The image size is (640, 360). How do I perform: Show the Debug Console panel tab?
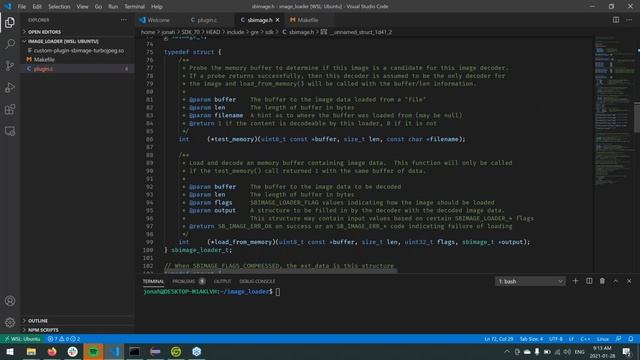point(257,281)
